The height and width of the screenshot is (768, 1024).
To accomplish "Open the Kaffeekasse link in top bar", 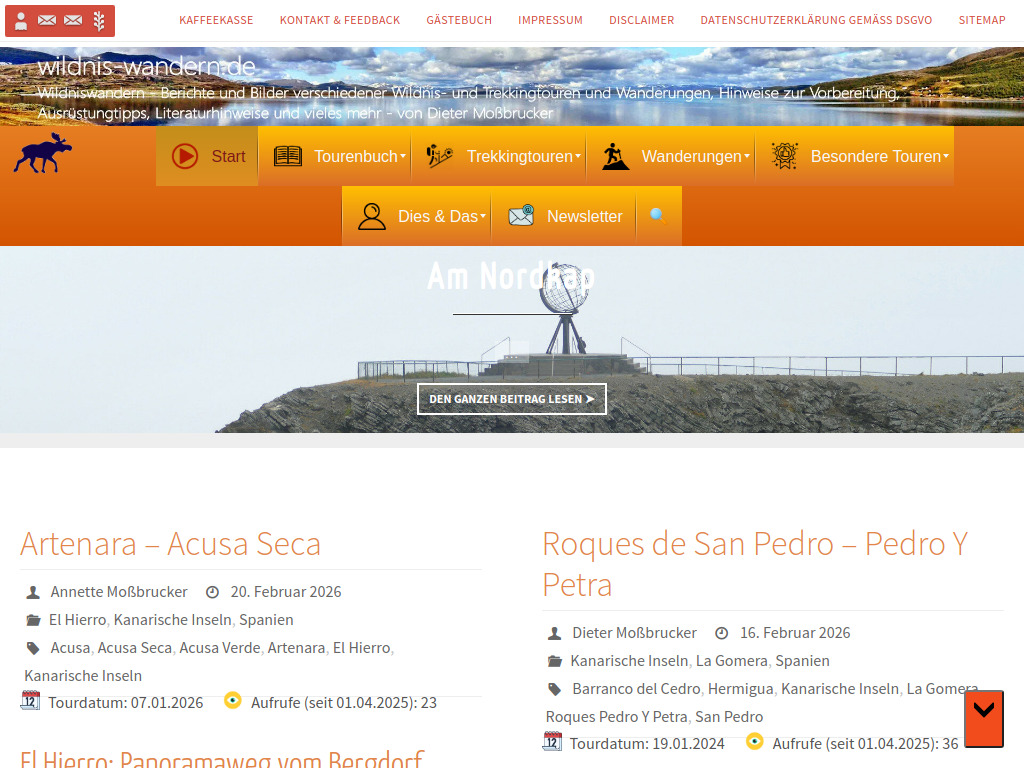I will click(x=216, y=20).
